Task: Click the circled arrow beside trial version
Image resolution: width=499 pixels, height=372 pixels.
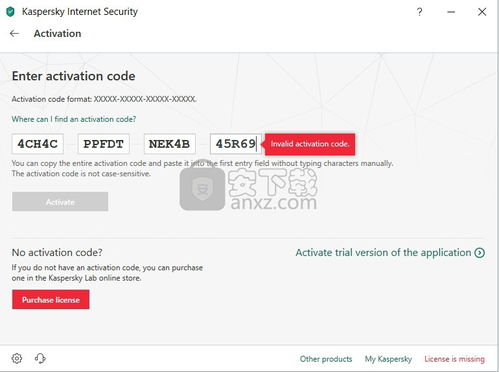Action: [x=480, y=253]
